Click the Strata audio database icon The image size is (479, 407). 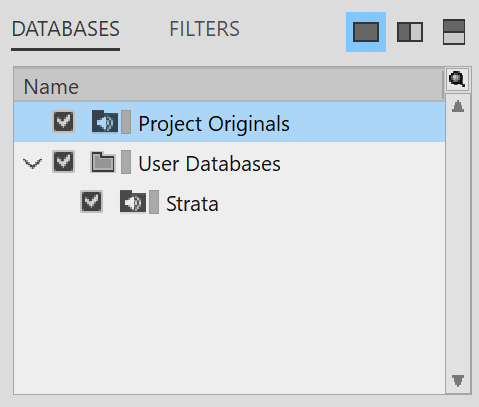coord(133,202)
